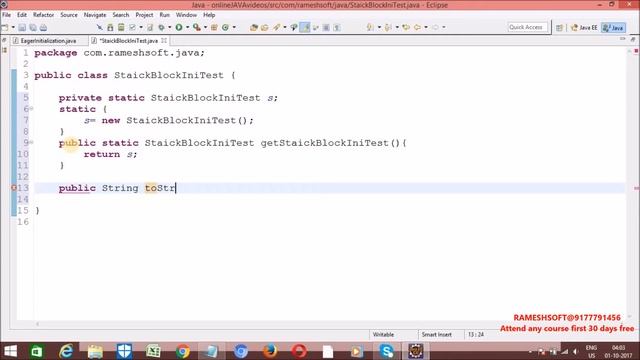Open the Source menu
Viewport: 640px width, 360px height.
click(x=69, y=15)
